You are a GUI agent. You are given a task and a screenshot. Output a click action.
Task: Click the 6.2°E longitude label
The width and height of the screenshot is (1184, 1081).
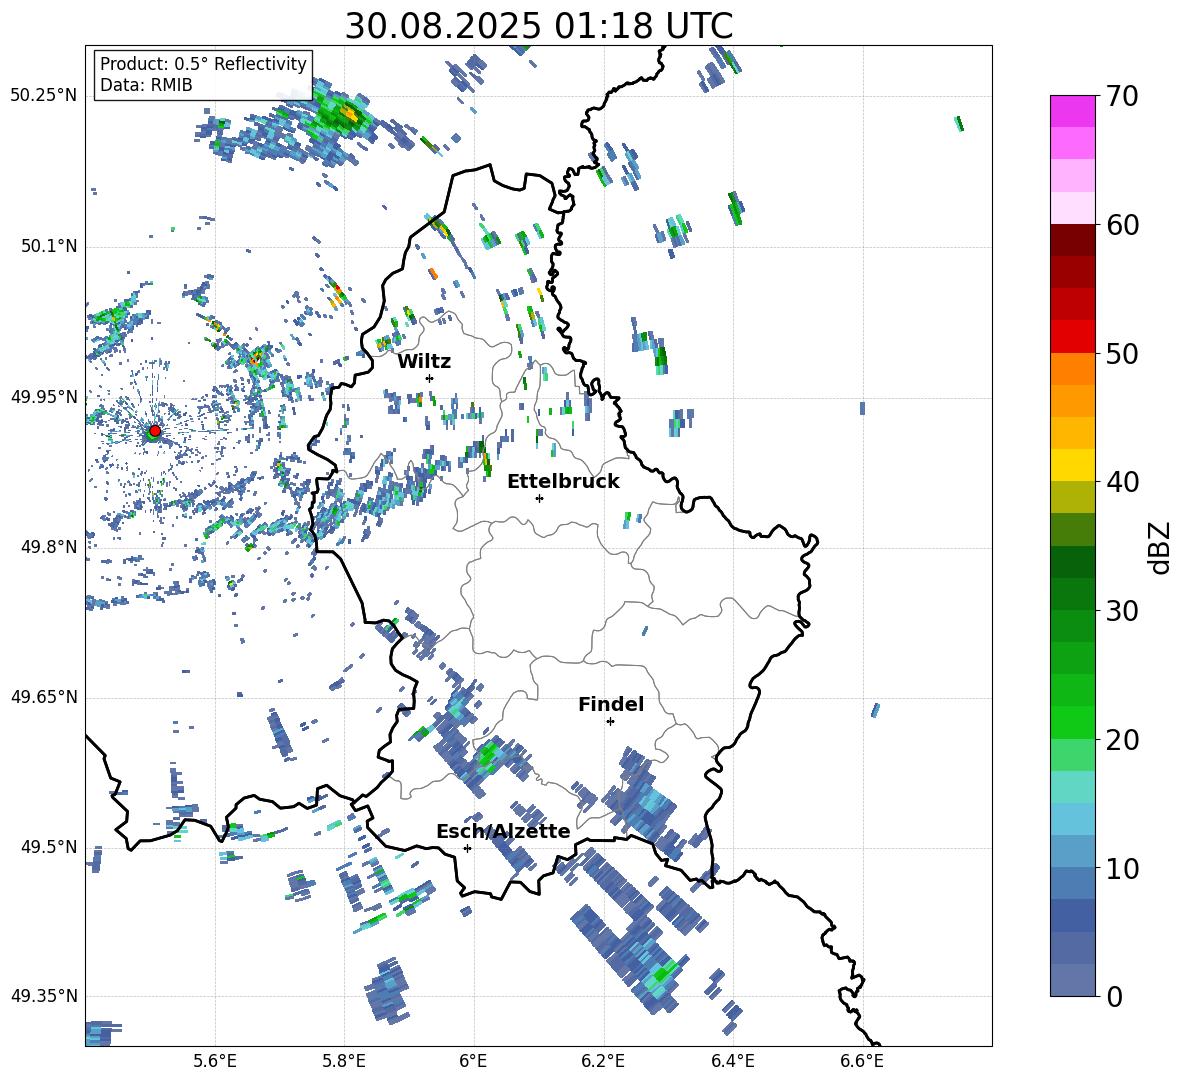click(603, 1061)
